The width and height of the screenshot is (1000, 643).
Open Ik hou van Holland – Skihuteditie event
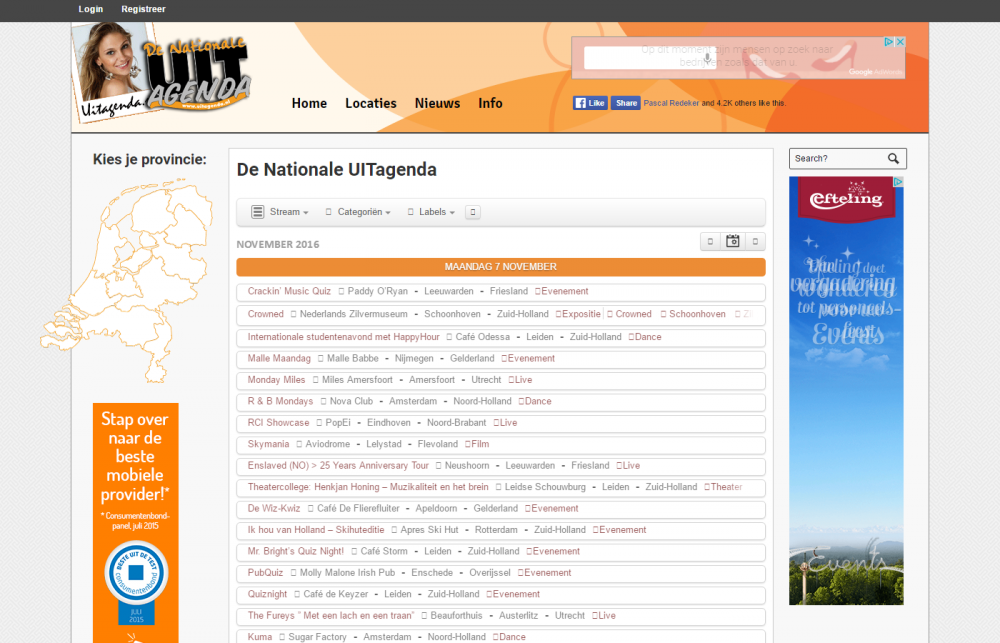coord(316,530)
